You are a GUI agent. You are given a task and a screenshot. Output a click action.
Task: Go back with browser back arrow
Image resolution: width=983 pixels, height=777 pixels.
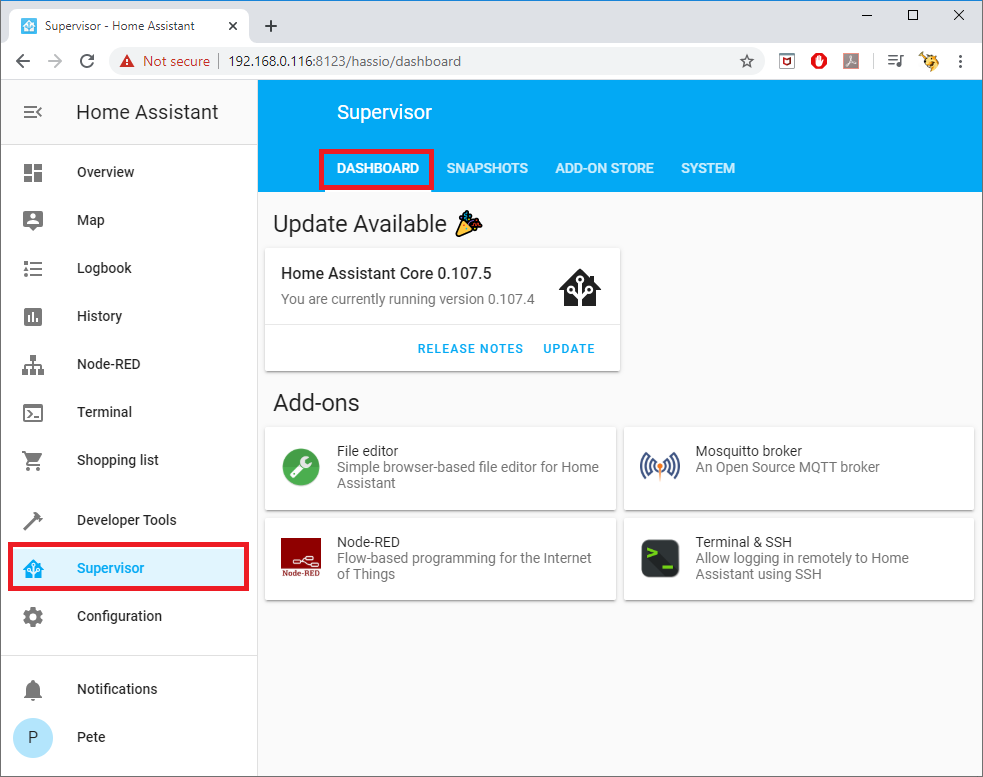23,61
